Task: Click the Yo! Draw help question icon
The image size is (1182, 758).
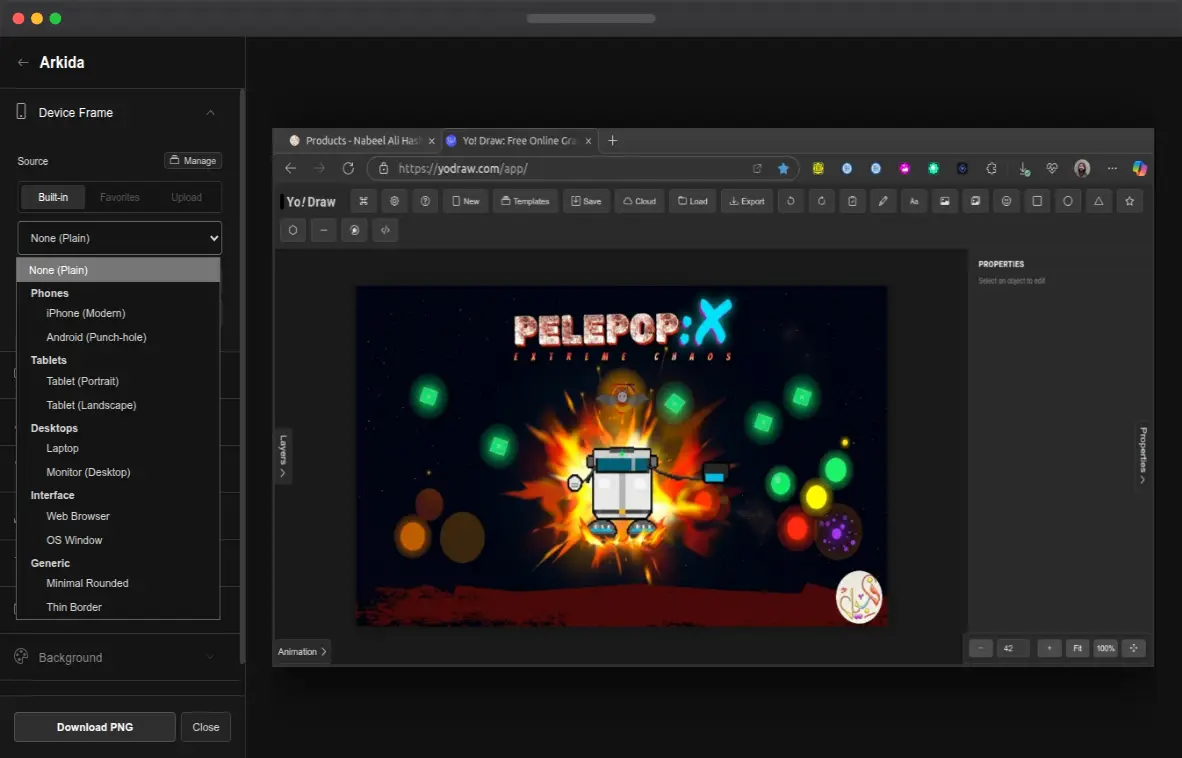Action: [425, 201]
